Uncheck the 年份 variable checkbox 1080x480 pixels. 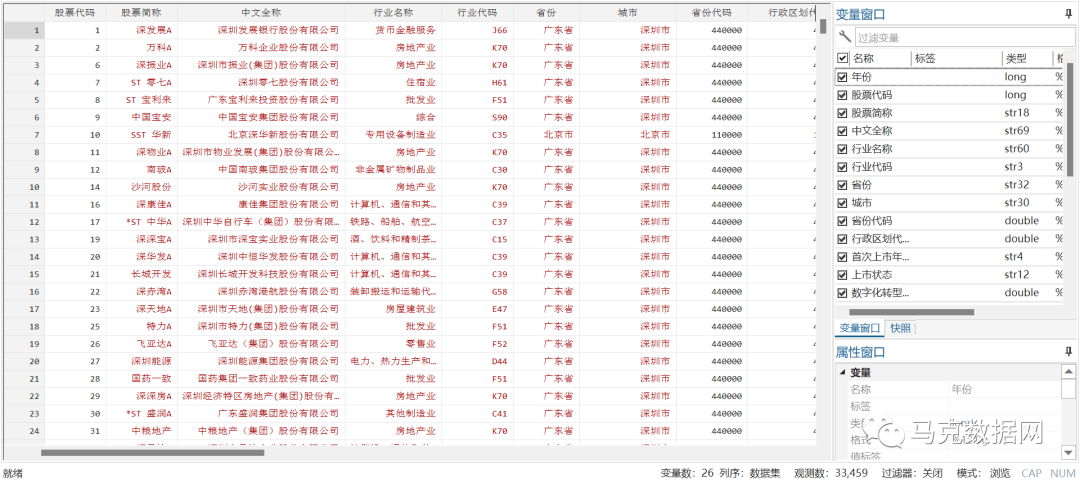coord(842,77)
